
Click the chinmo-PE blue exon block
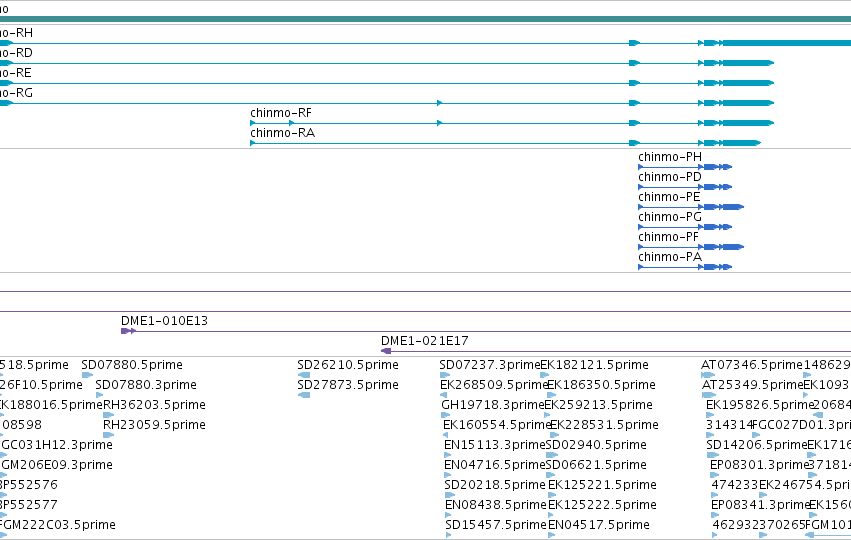(x=733, y=207)
